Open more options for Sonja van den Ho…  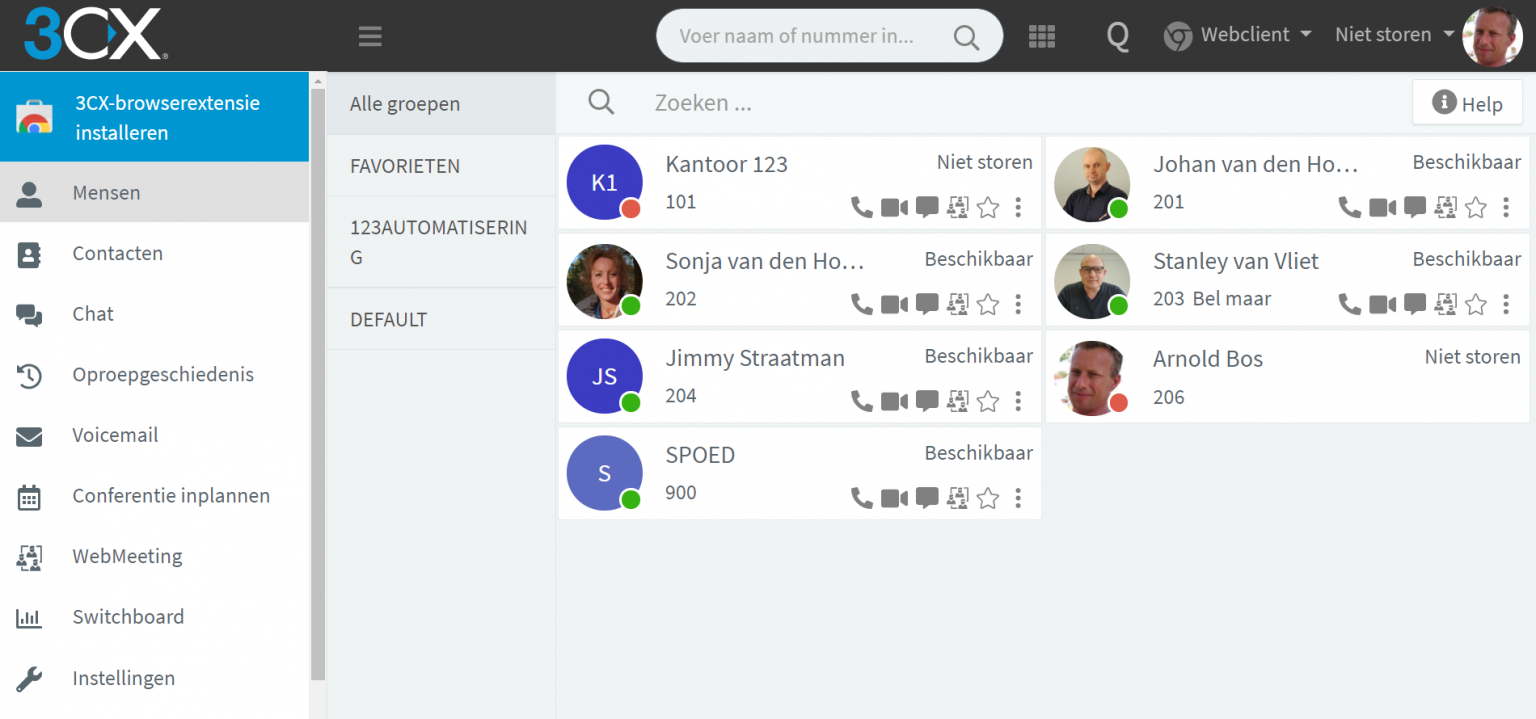coord(1018,304)
